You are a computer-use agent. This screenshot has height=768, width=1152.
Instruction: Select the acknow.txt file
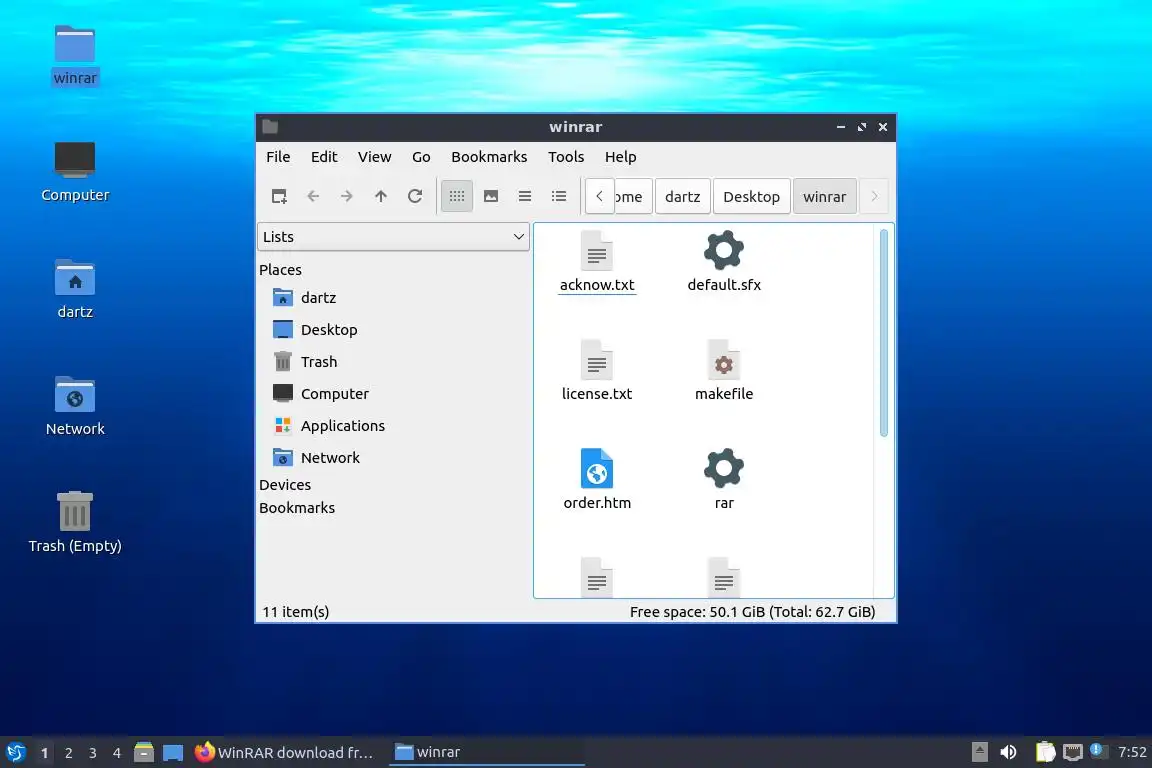pos(597,262)
